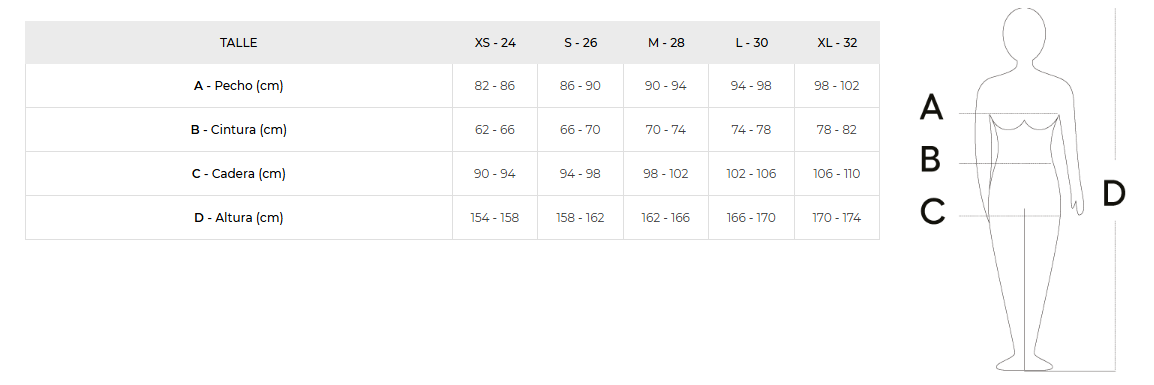Click the letter C on body diagram
1154x385 pixels.
point(932,212)
